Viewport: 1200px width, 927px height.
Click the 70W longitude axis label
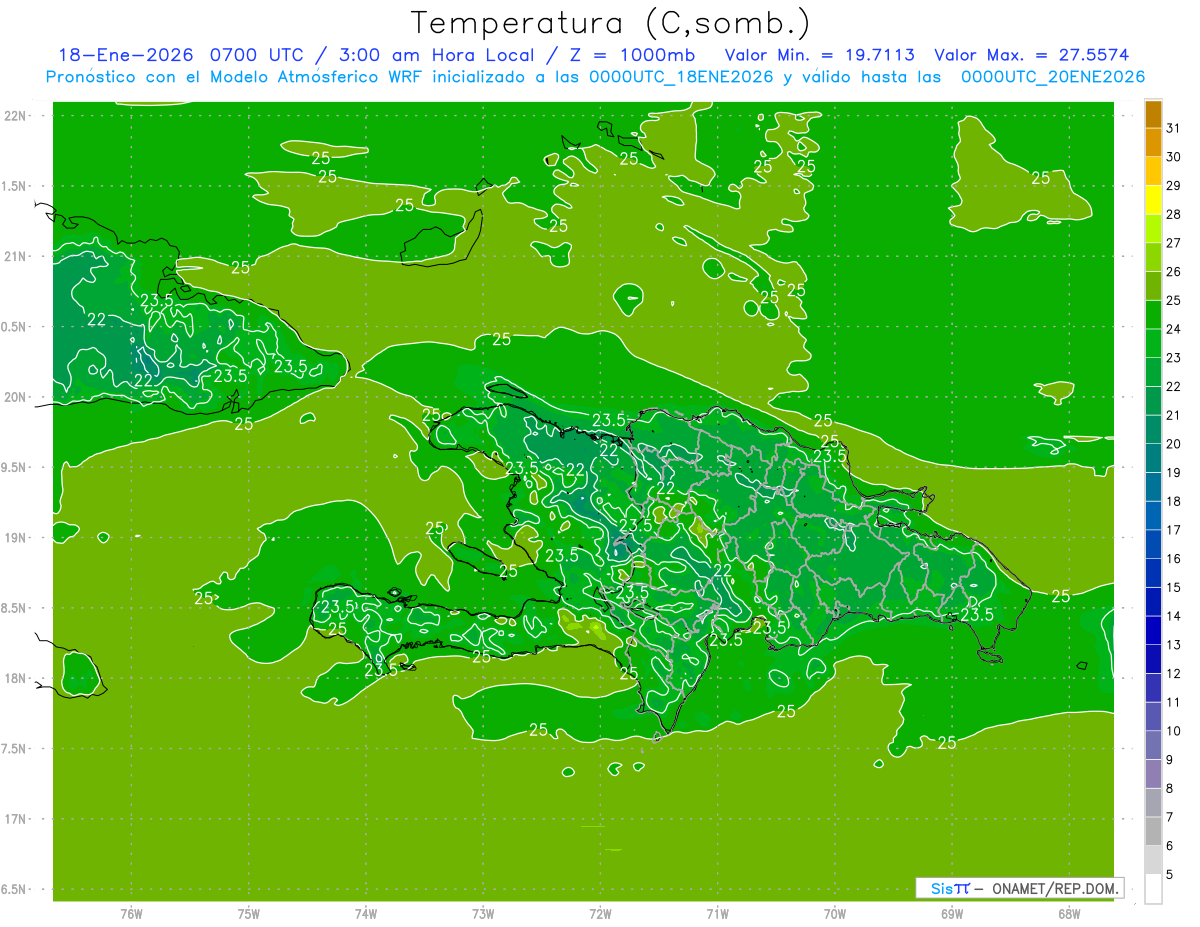(834, 913)
